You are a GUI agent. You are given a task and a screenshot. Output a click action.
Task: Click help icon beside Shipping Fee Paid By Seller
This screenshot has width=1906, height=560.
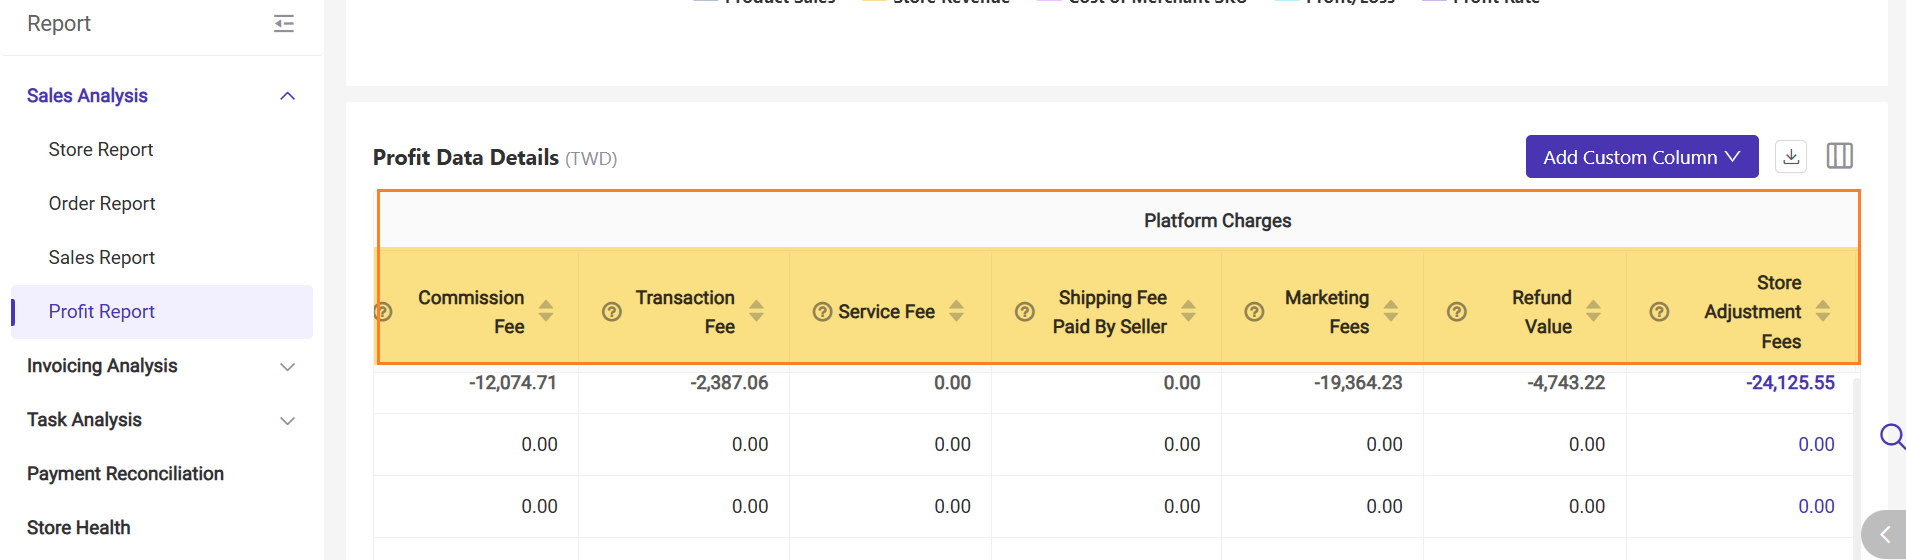tap(1024, 312)
